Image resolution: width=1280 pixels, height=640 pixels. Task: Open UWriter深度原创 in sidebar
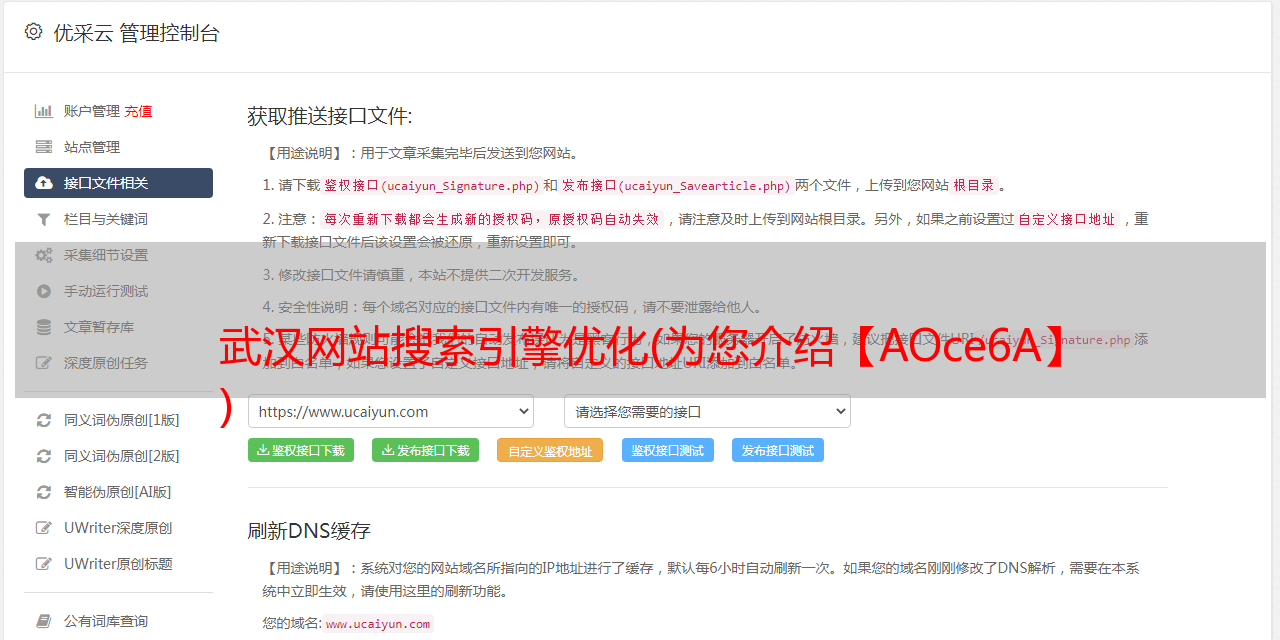point(118,528)
